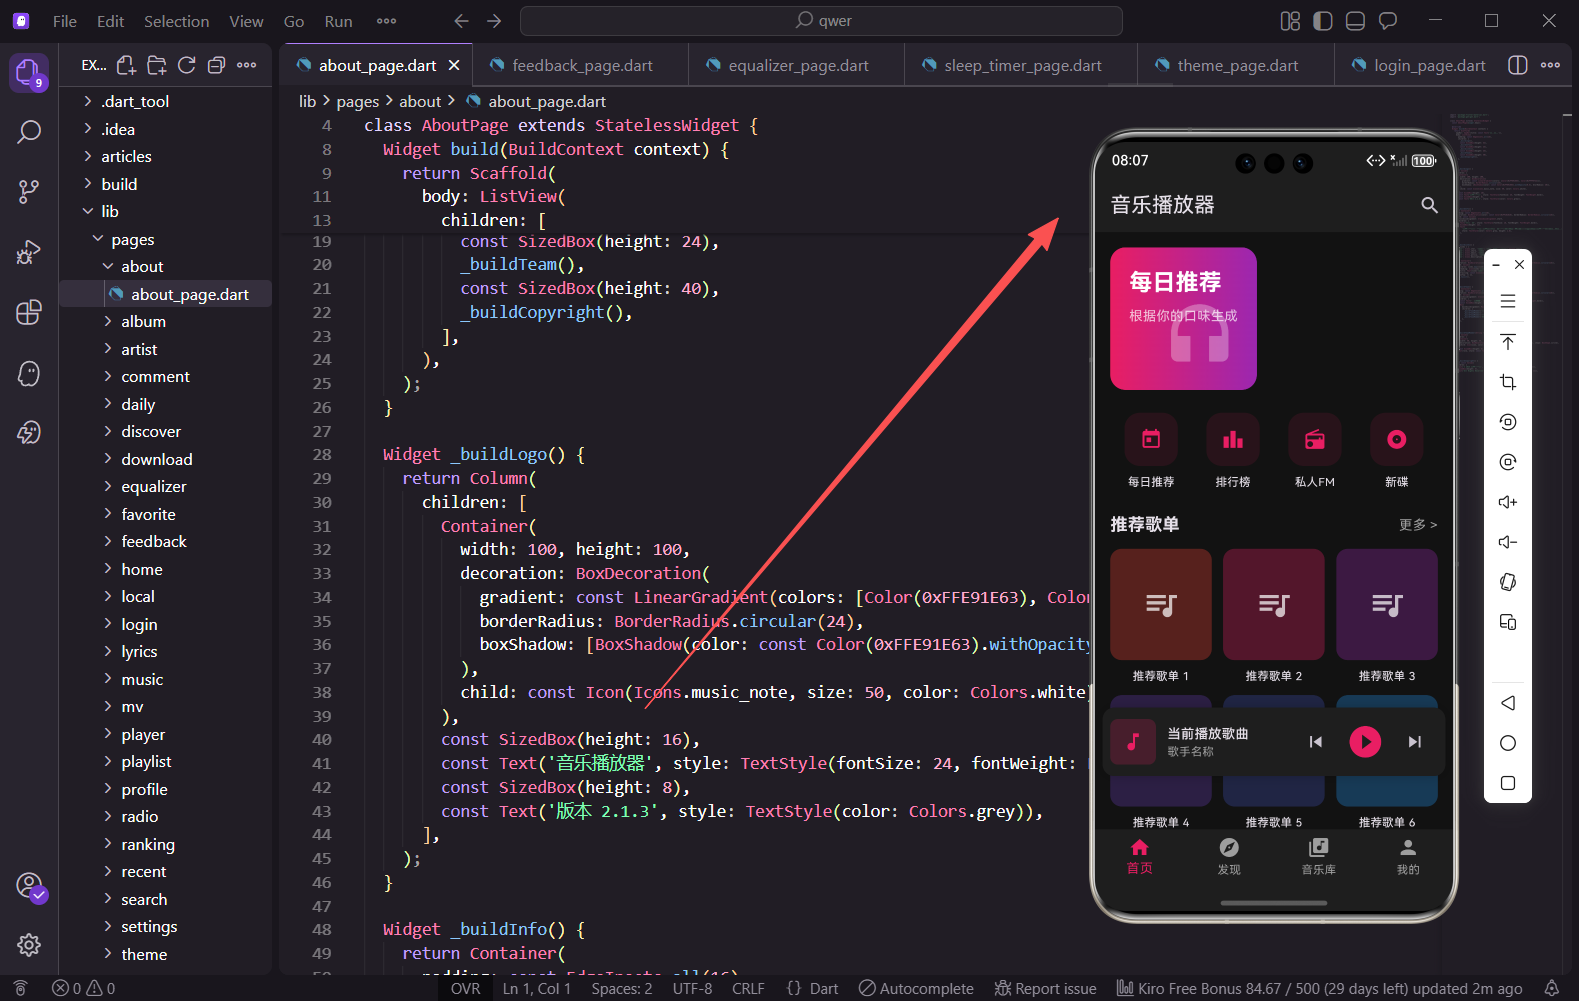1579x1001 pixels.
Task: Open the Manage settings gear
Action: pyautogui.click(x=29, y=945)
